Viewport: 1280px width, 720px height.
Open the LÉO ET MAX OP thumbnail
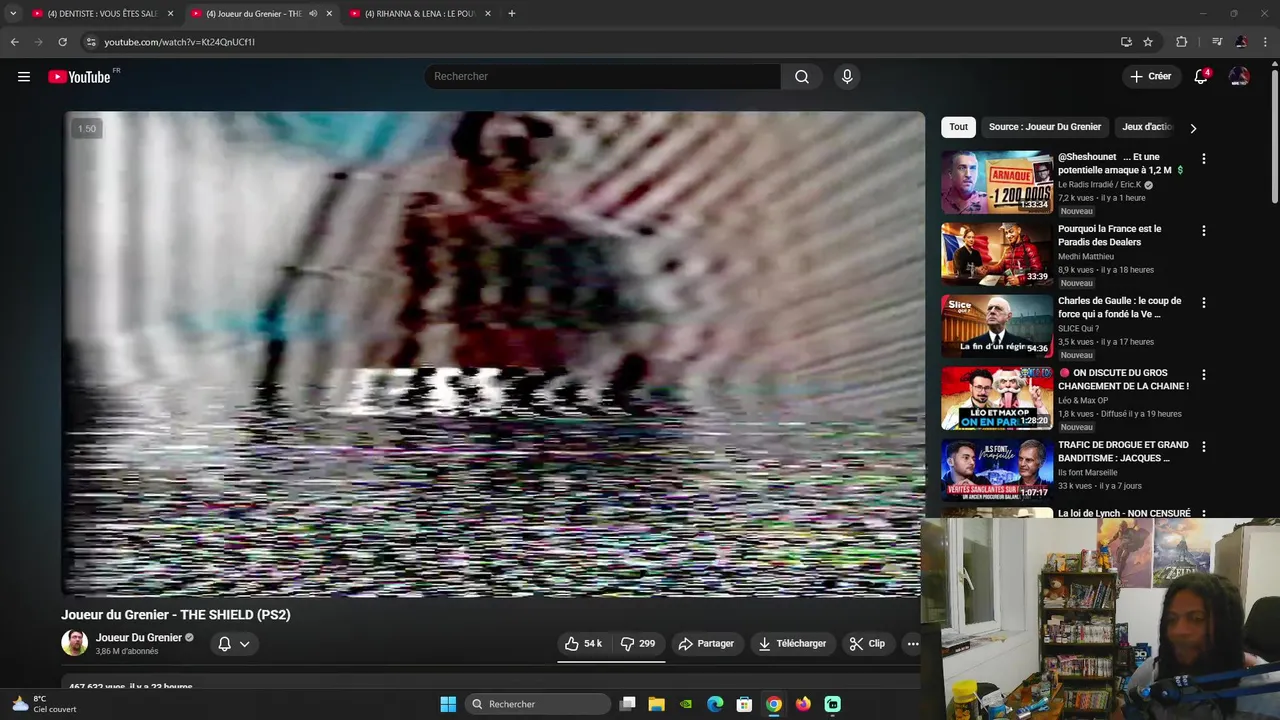[997, 398]
